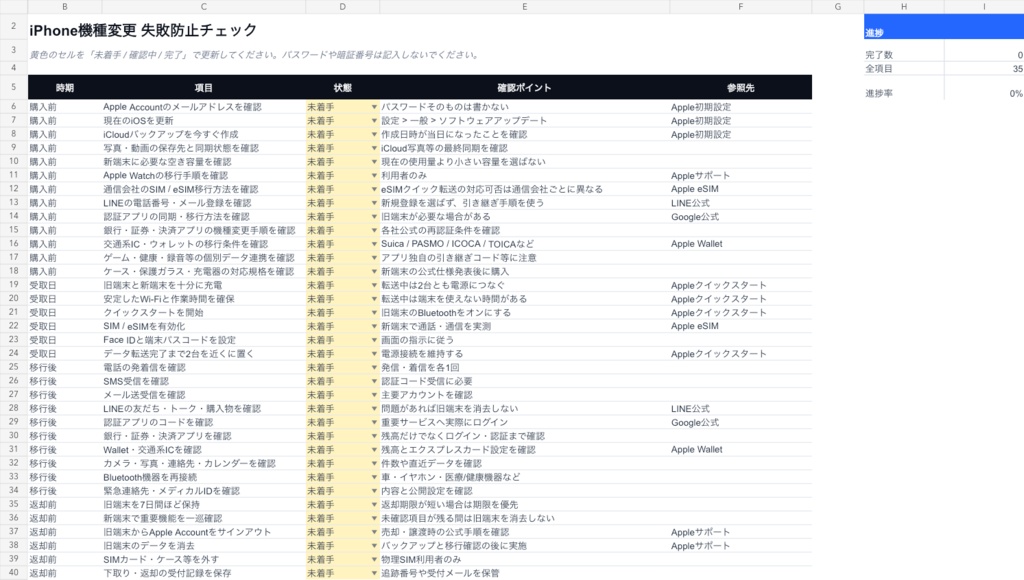
Task: Click the 確認ポイント table header cell
Action: 524,88
